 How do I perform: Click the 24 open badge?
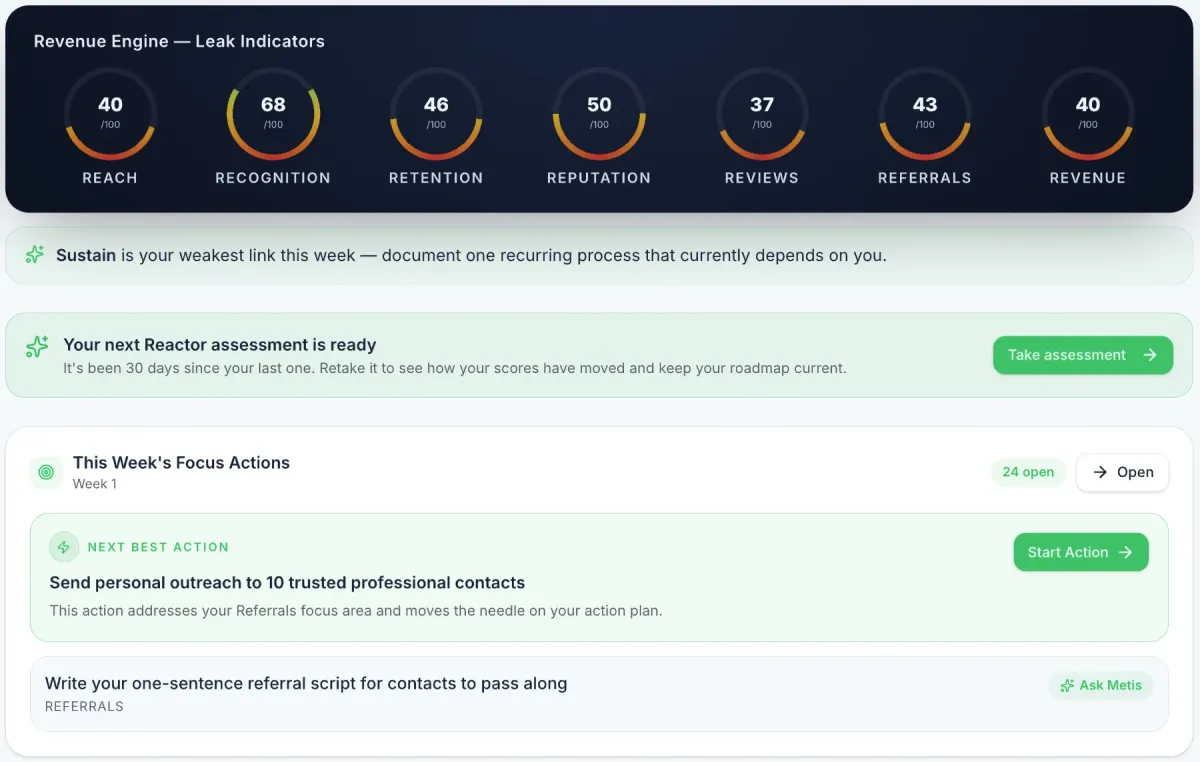coord(1028,472)
